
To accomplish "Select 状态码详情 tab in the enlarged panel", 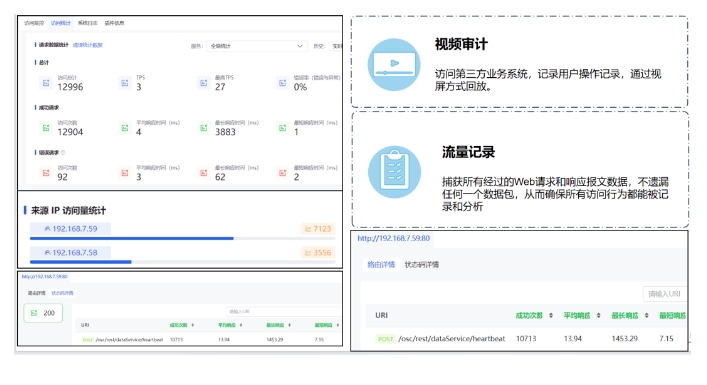I will point(422,265).
